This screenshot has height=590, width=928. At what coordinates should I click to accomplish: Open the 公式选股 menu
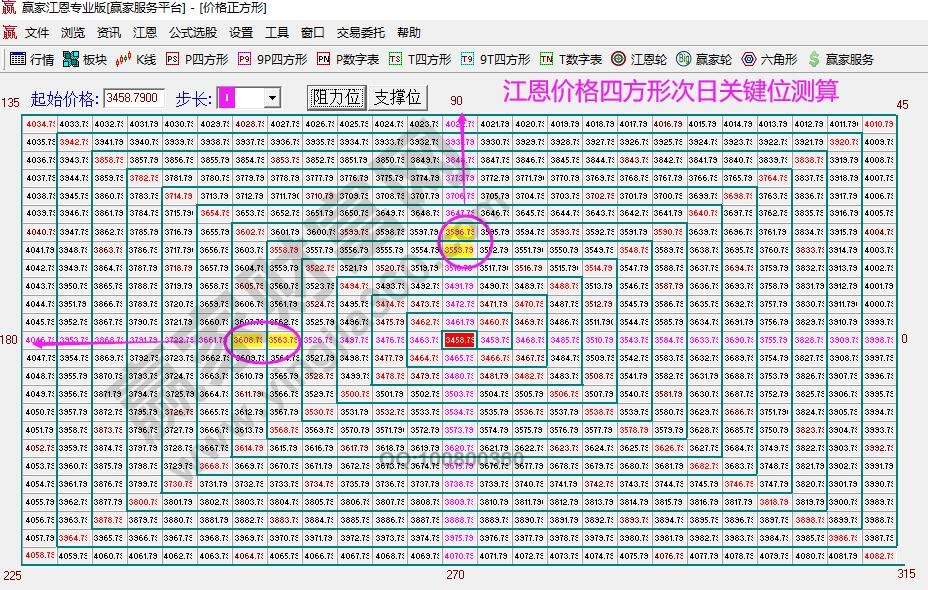click(192, 32)
